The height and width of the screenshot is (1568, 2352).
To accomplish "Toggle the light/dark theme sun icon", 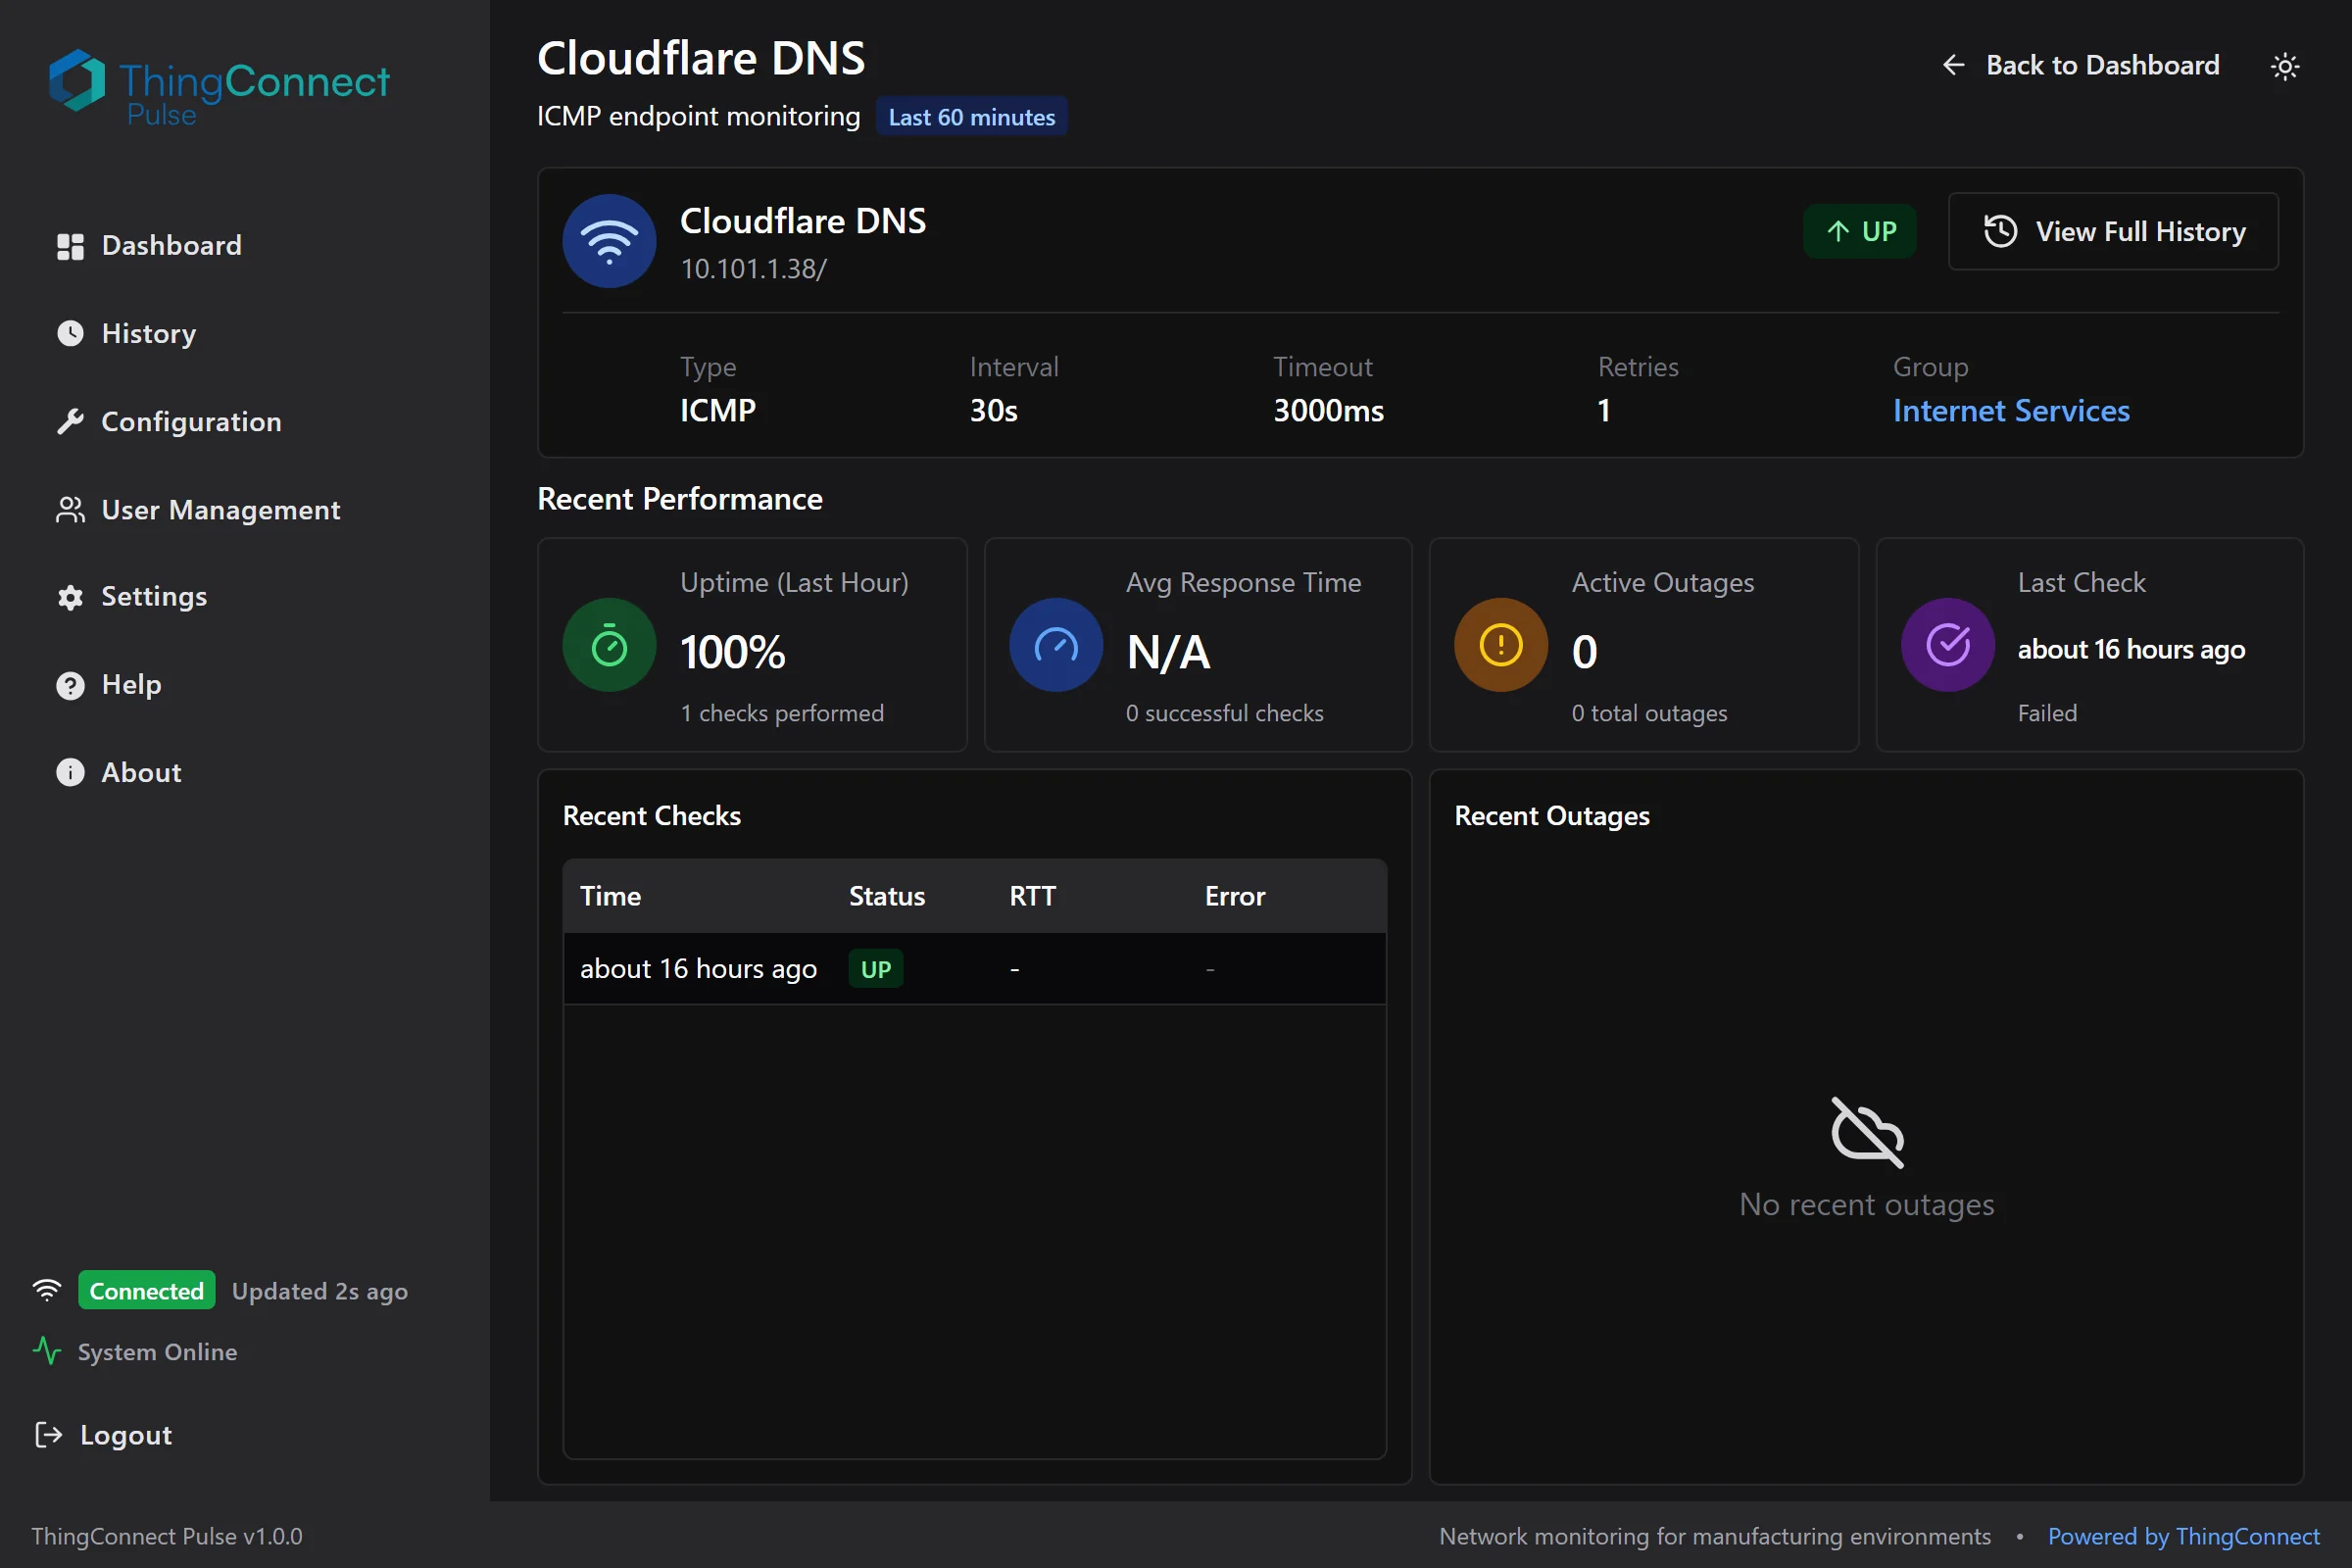I will coord(2284,66).
